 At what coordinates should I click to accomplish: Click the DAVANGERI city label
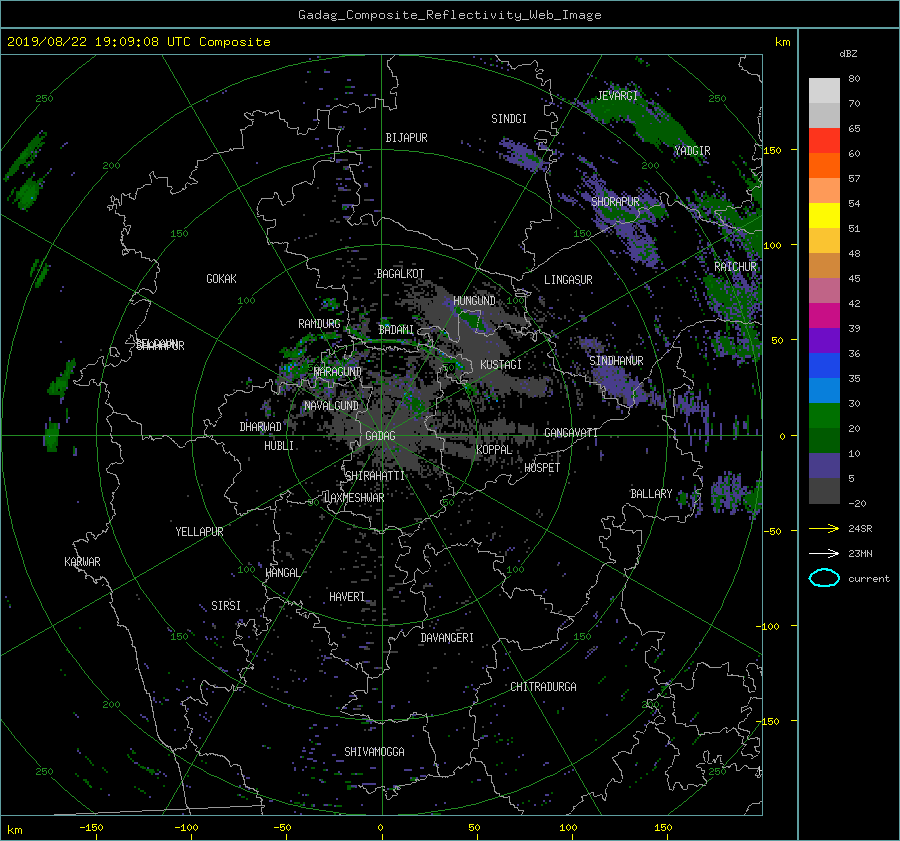447,638
